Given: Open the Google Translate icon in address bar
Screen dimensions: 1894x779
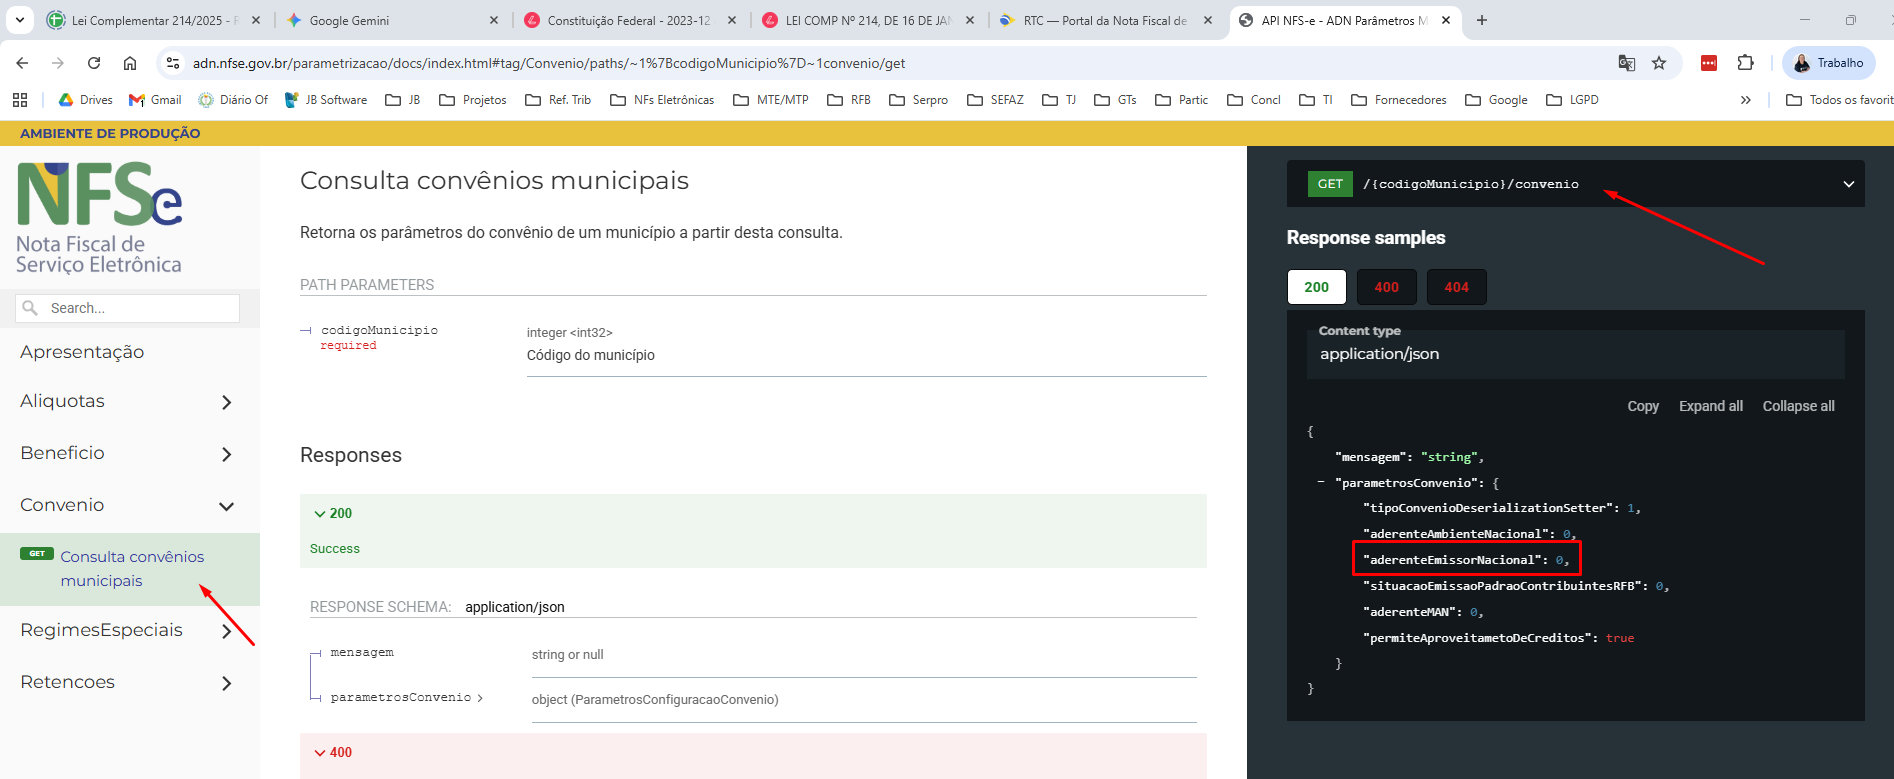Looking at the screenshot, I should 1627,63.
